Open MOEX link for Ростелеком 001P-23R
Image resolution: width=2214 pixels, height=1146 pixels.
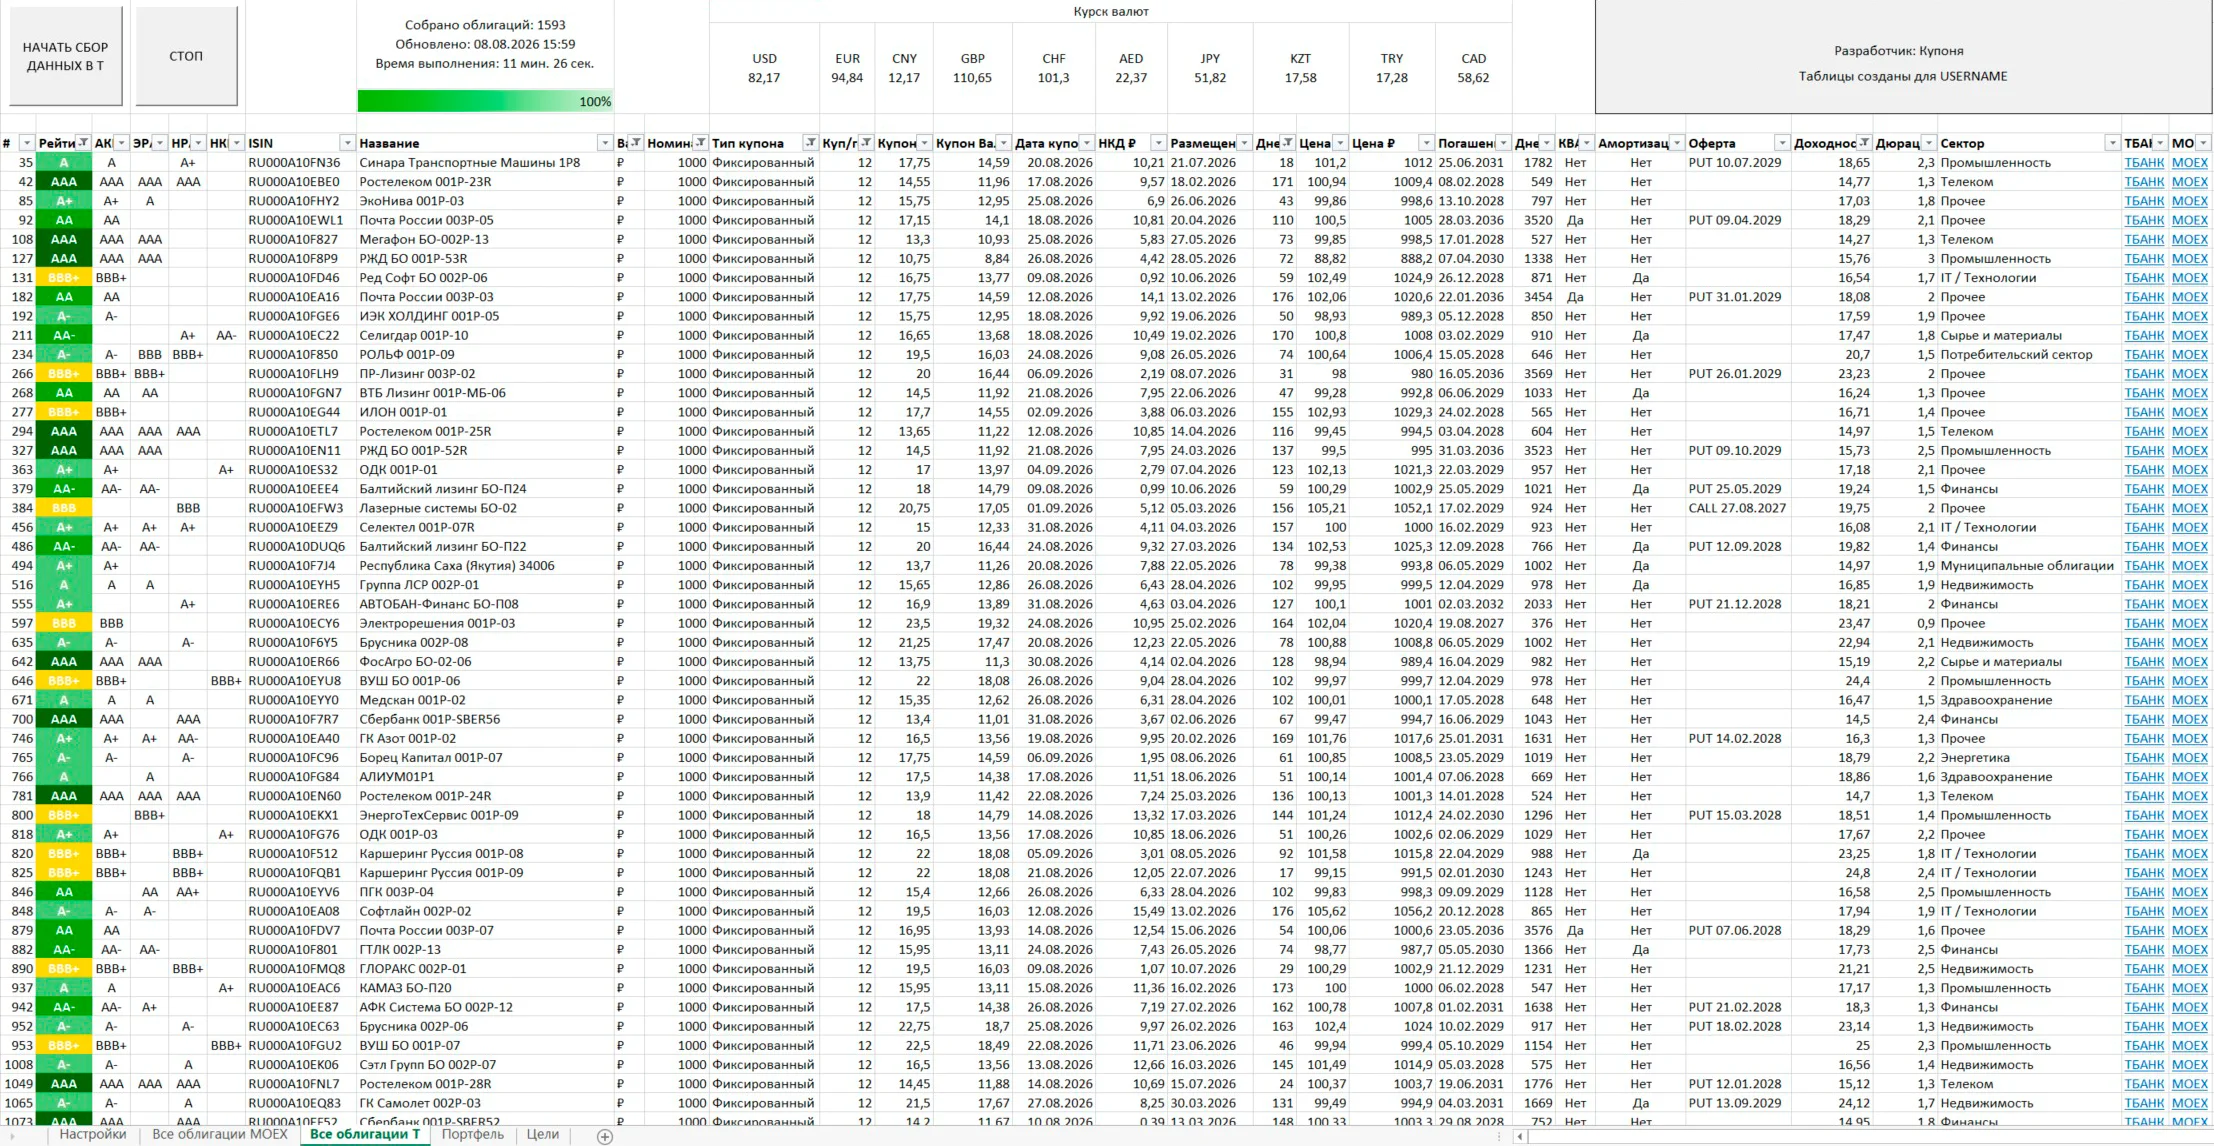(2189, 182)
